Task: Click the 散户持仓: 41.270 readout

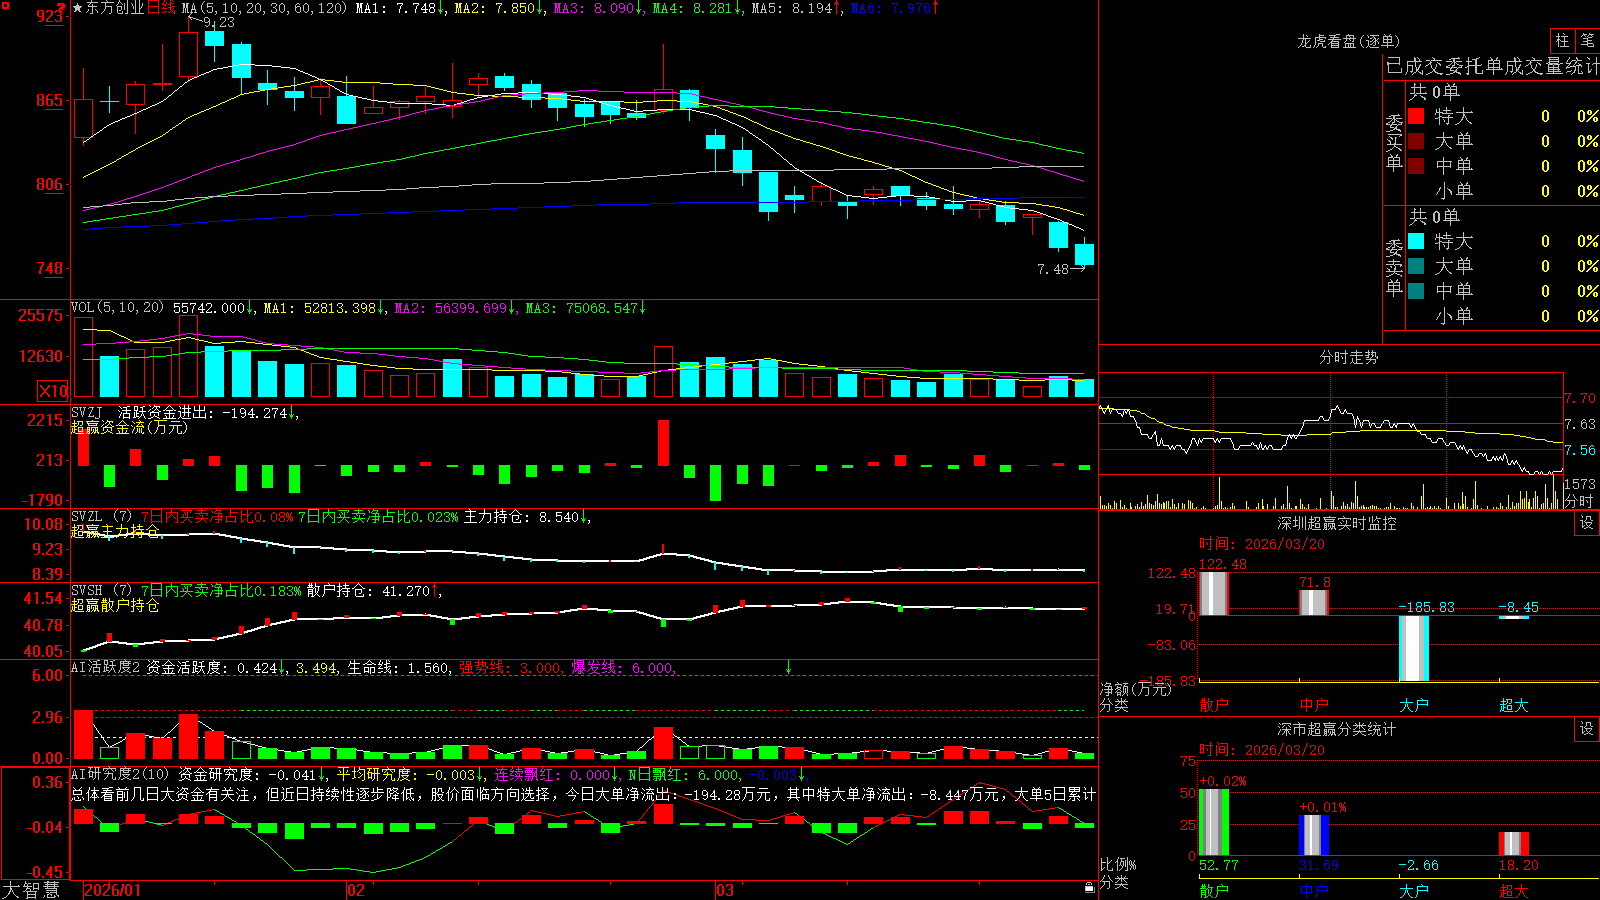Action: (368, 591)
